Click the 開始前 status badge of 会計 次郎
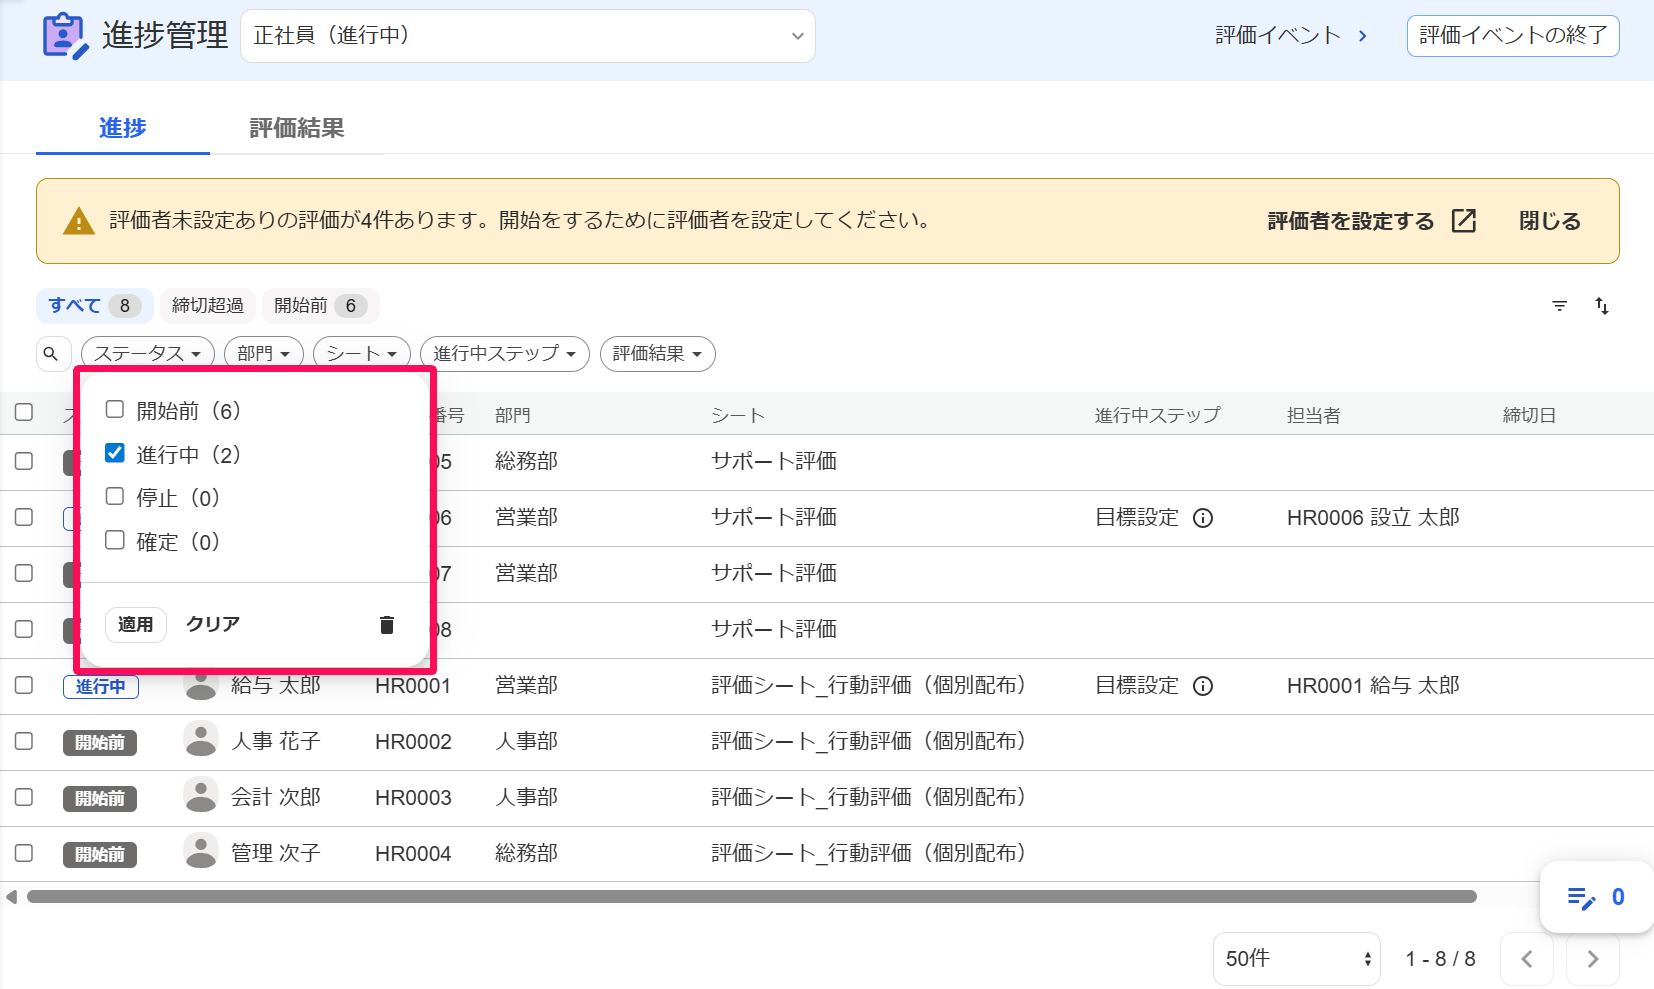 (100, 799)
